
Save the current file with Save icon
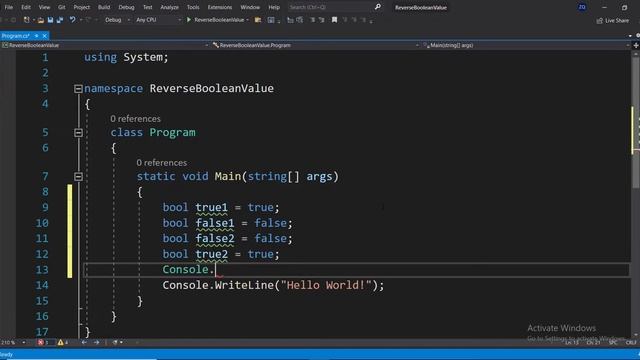pos(50,20)
